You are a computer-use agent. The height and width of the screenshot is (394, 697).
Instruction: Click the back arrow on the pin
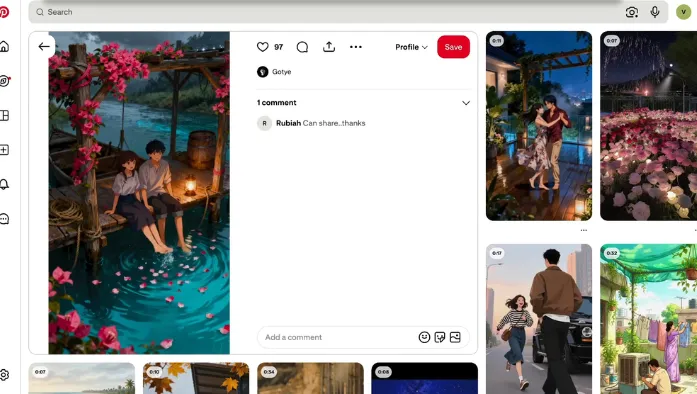[44, 46]
